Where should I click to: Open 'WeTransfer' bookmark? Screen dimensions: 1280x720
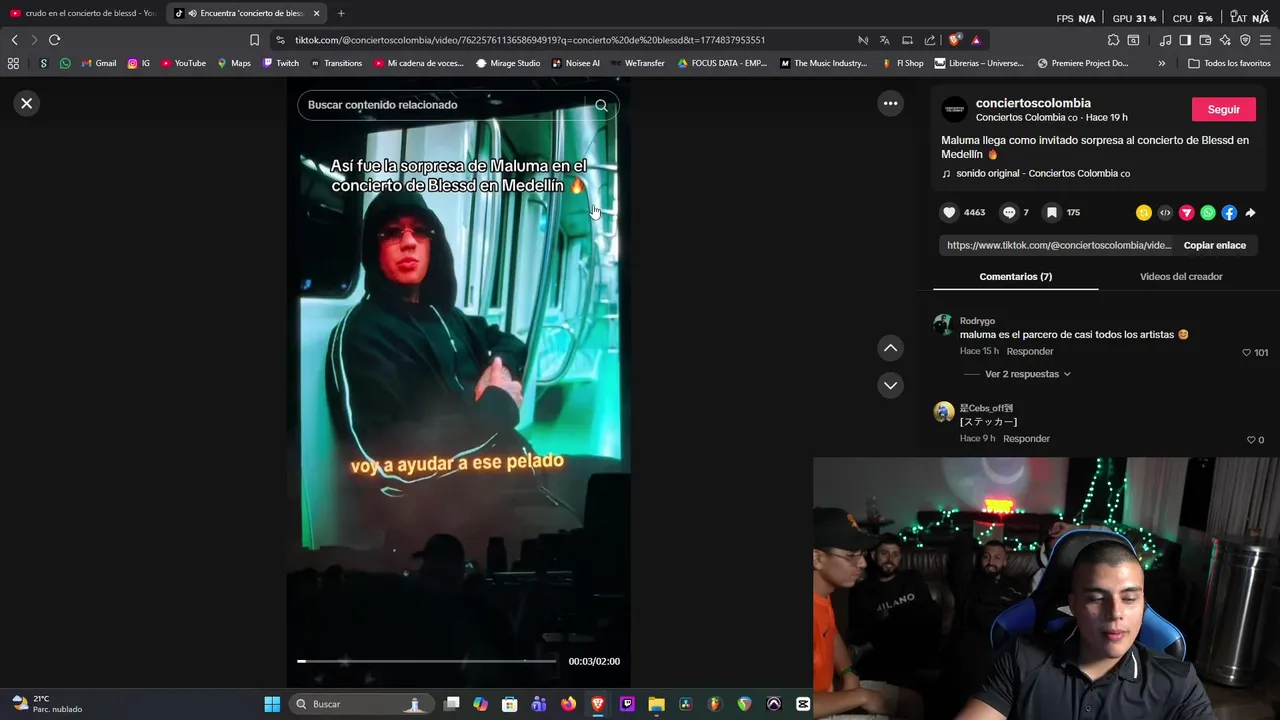coord(638,63)
